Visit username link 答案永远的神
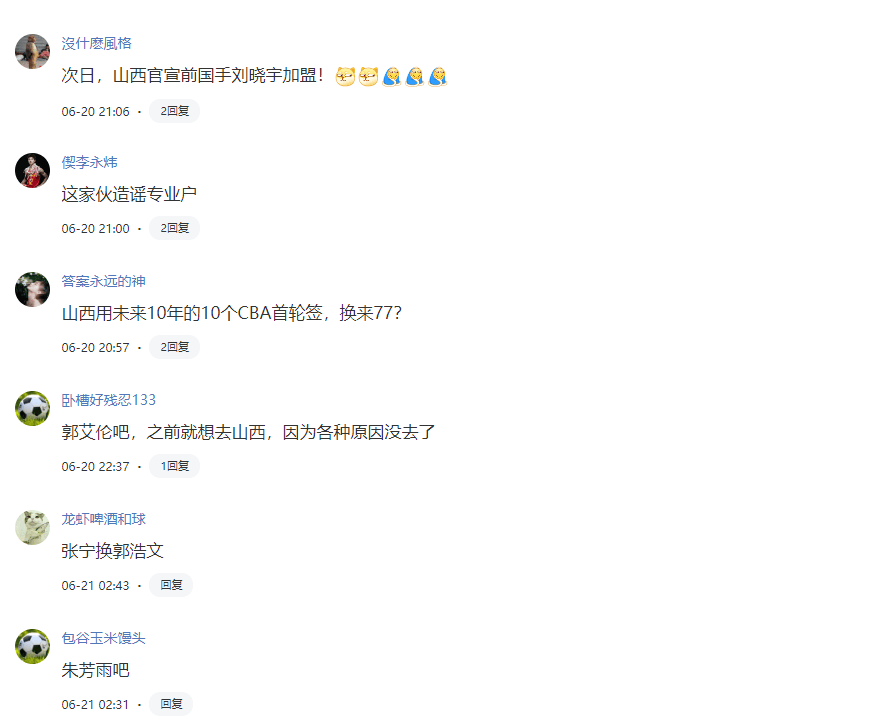The width and height of the screenshot is (878, 720). 104,281
